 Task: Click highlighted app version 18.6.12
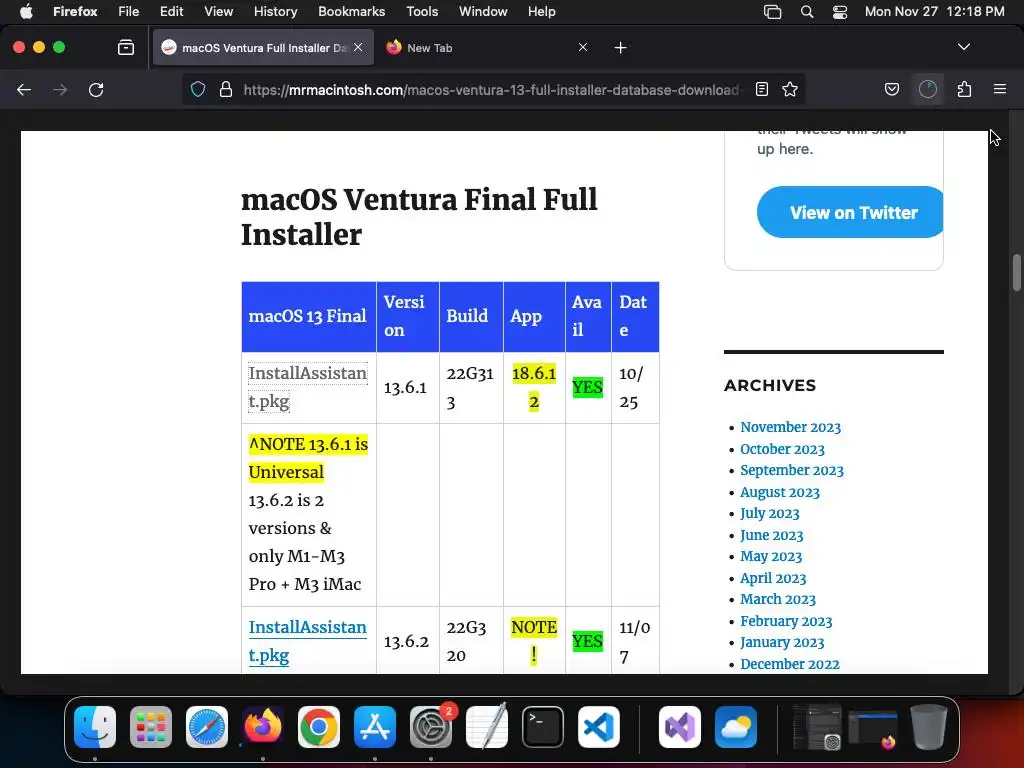(x=534, y=387)
